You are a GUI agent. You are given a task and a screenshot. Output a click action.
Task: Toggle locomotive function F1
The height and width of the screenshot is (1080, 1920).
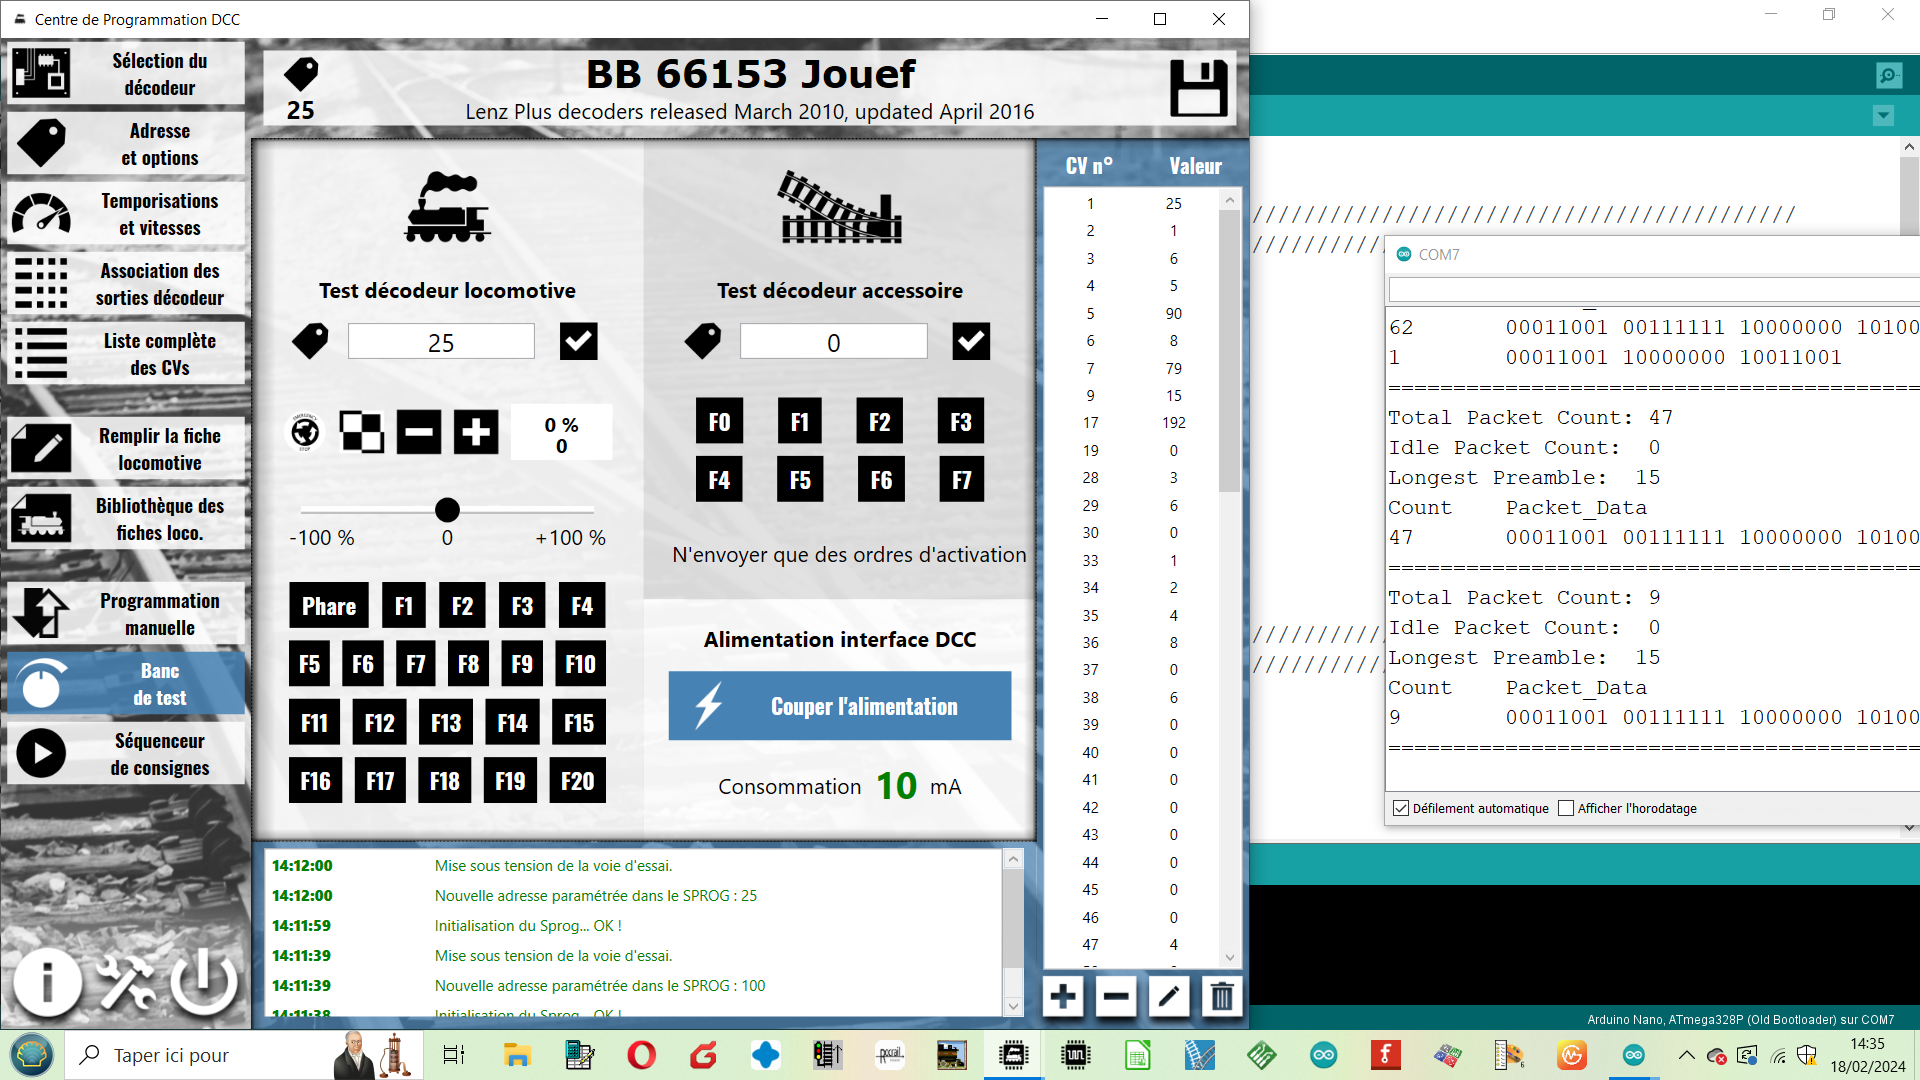coord(404,606)
